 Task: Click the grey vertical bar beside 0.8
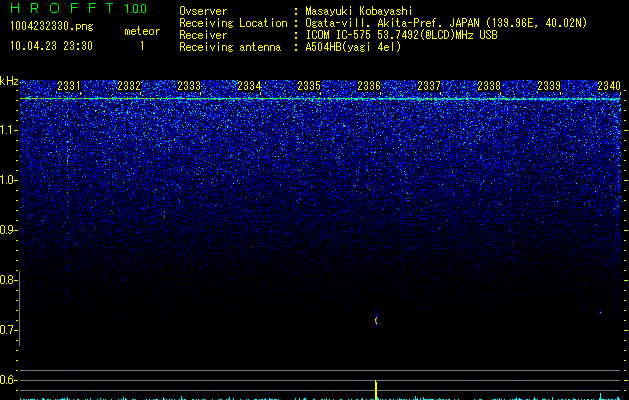pos(19,308)
